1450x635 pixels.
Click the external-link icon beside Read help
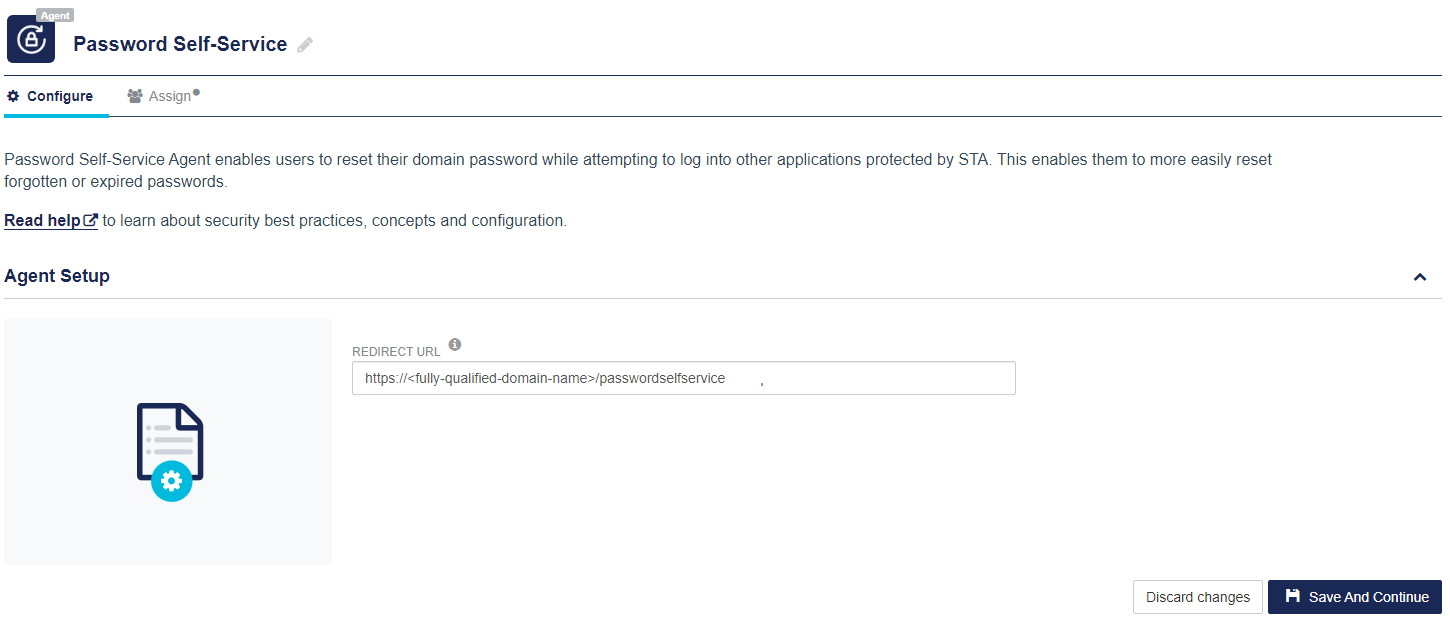point(91,221)
